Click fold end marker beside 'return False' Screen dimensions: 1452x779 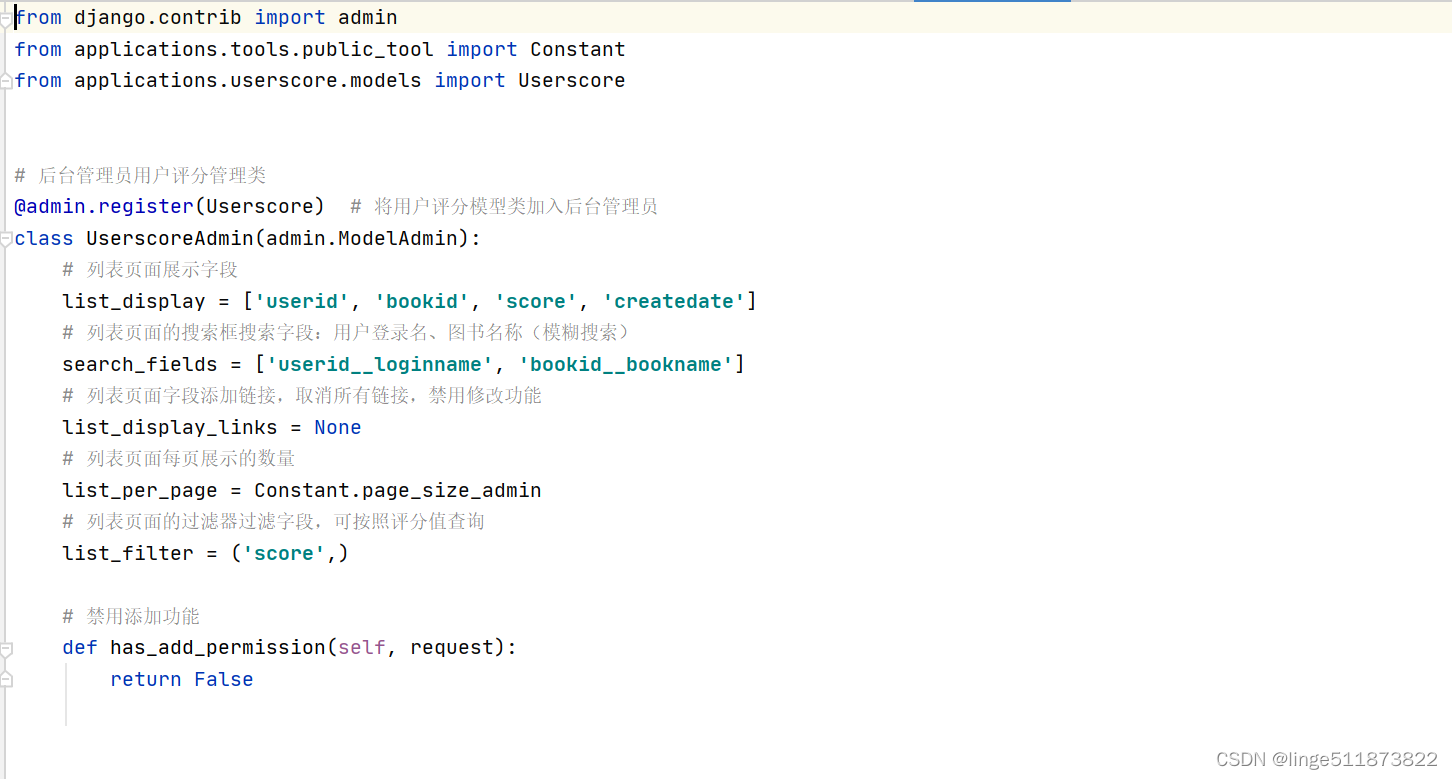pos(6,679)
